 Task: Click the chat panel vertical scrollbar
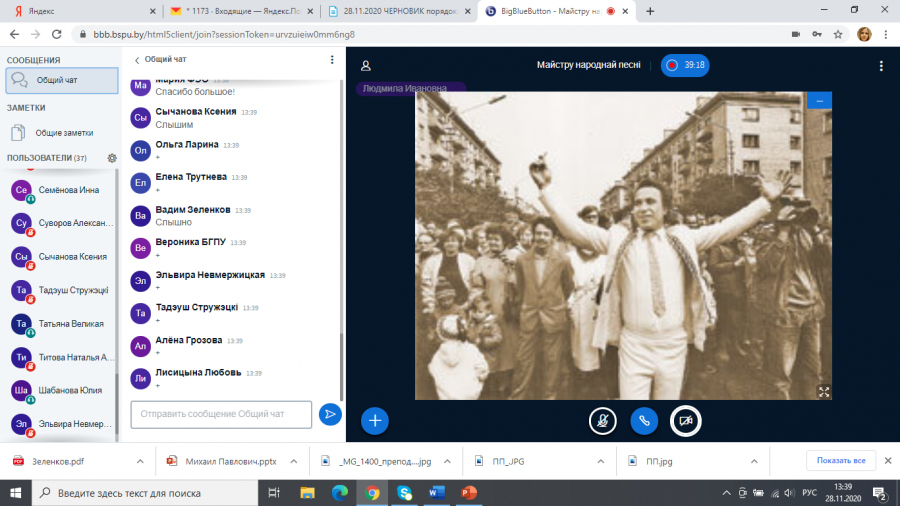342,241
